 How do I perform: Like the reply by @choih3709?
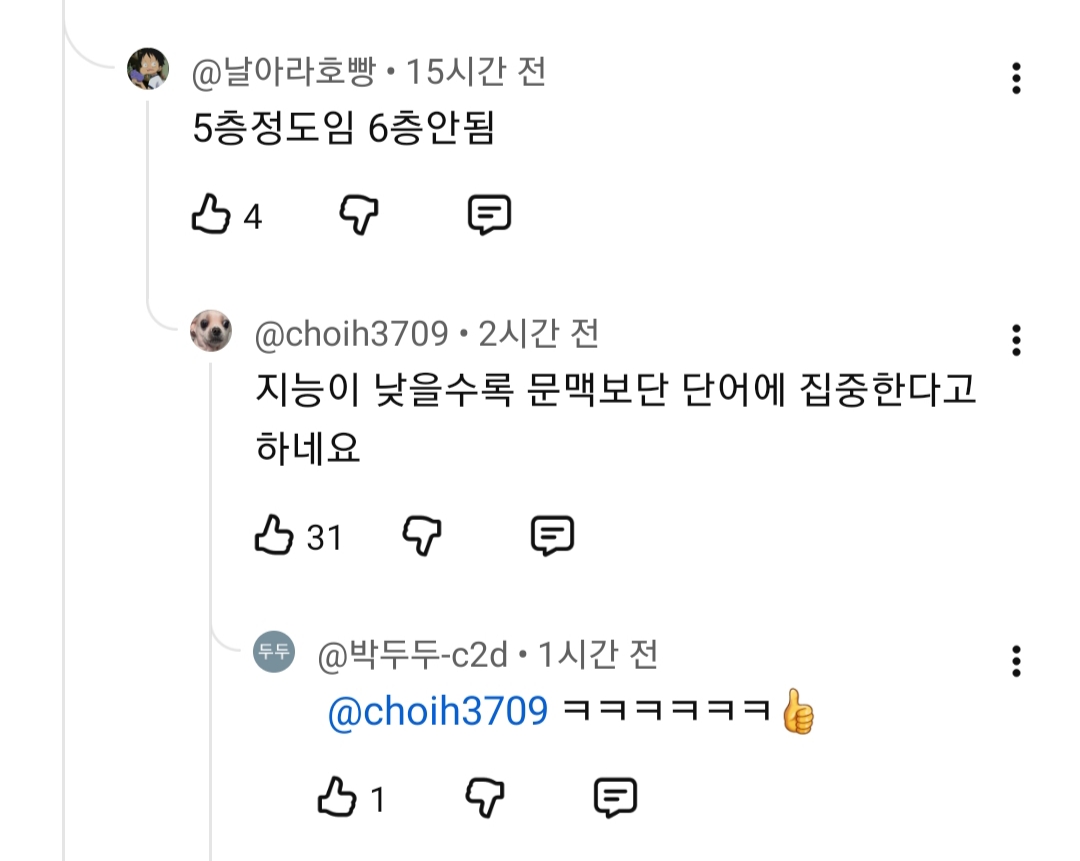[x=274, y=537]
